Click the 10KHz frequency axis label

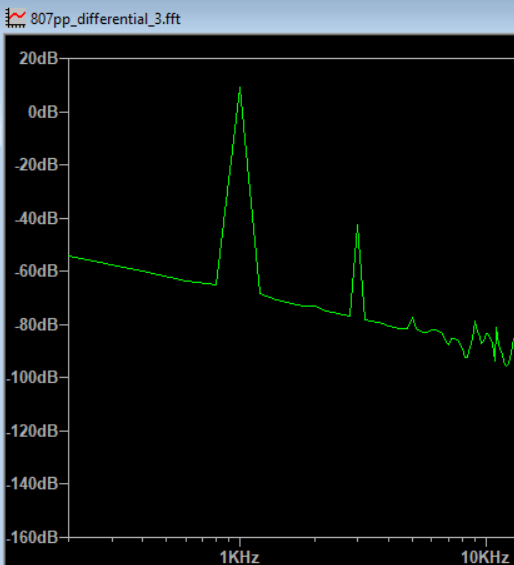(485, 557)
